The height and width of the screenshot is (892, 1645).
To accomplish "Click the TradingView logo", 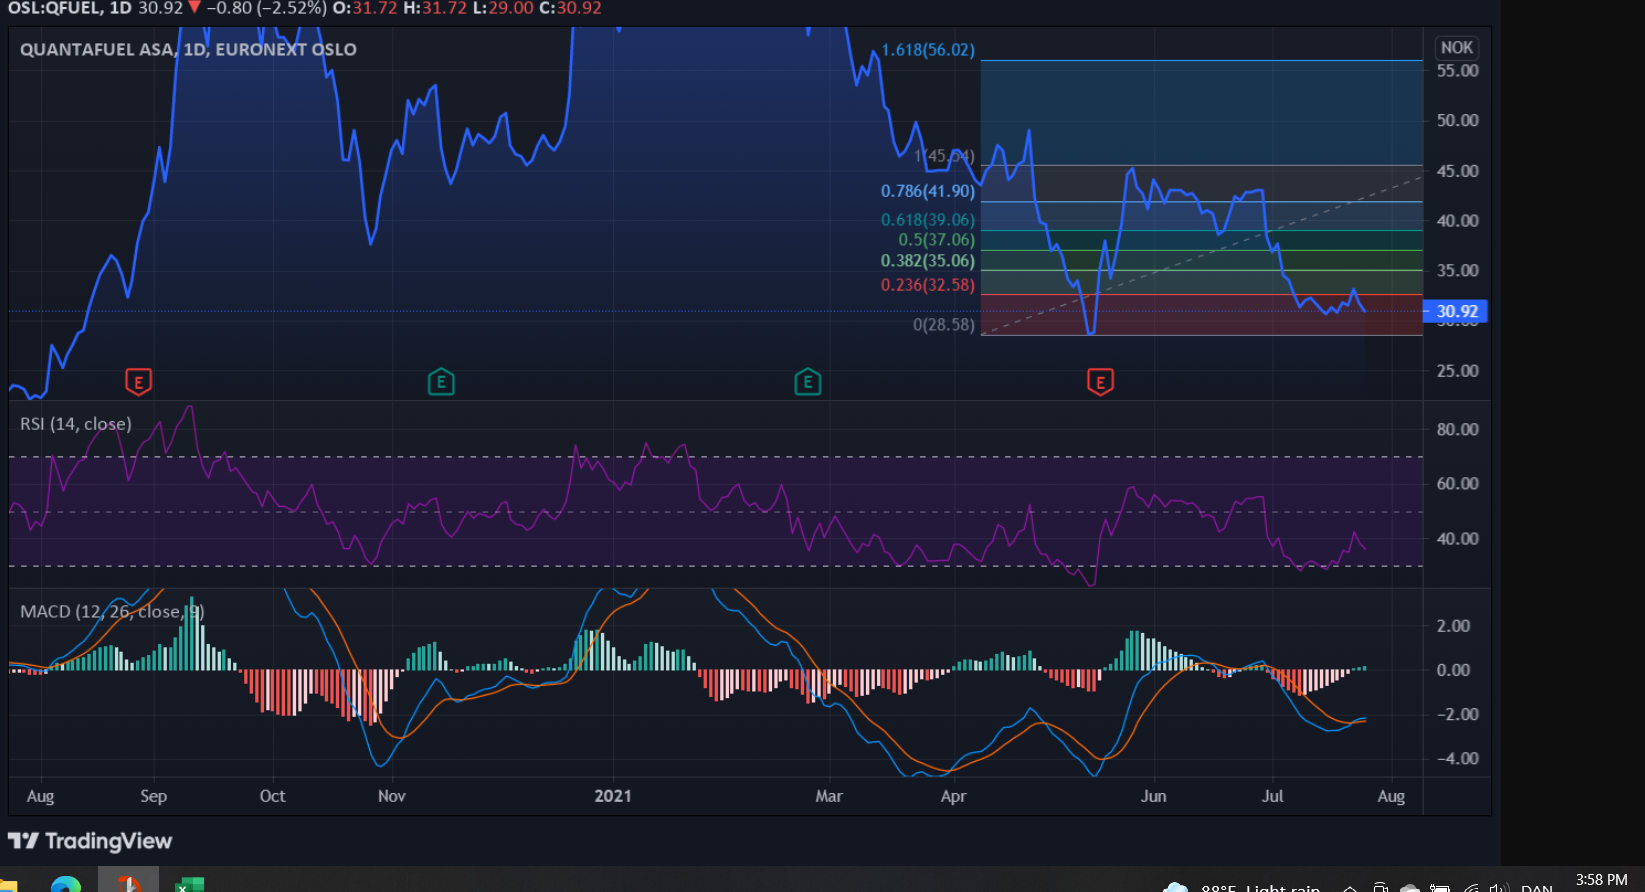I will [x=90, y=841].
